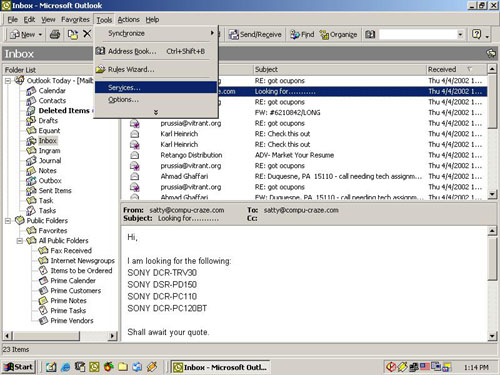Viewport: 500px width, 375px height.
Task: Open the Drafts folder
Action: [x=48, y=121]
